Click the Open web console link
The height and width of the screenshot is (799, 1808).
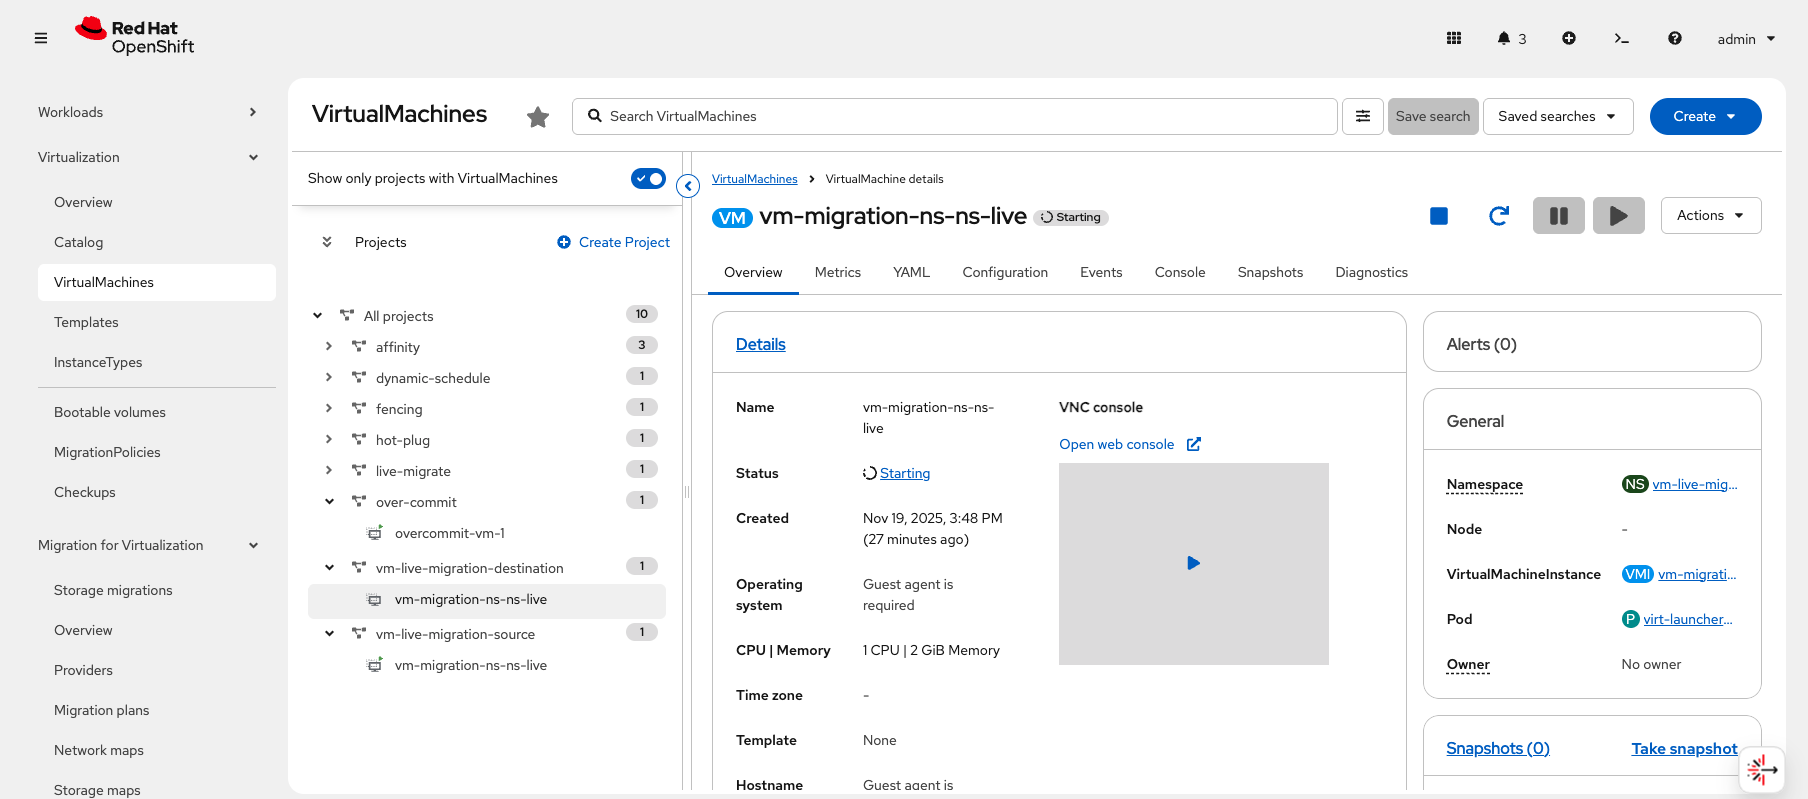(1116, 445)
